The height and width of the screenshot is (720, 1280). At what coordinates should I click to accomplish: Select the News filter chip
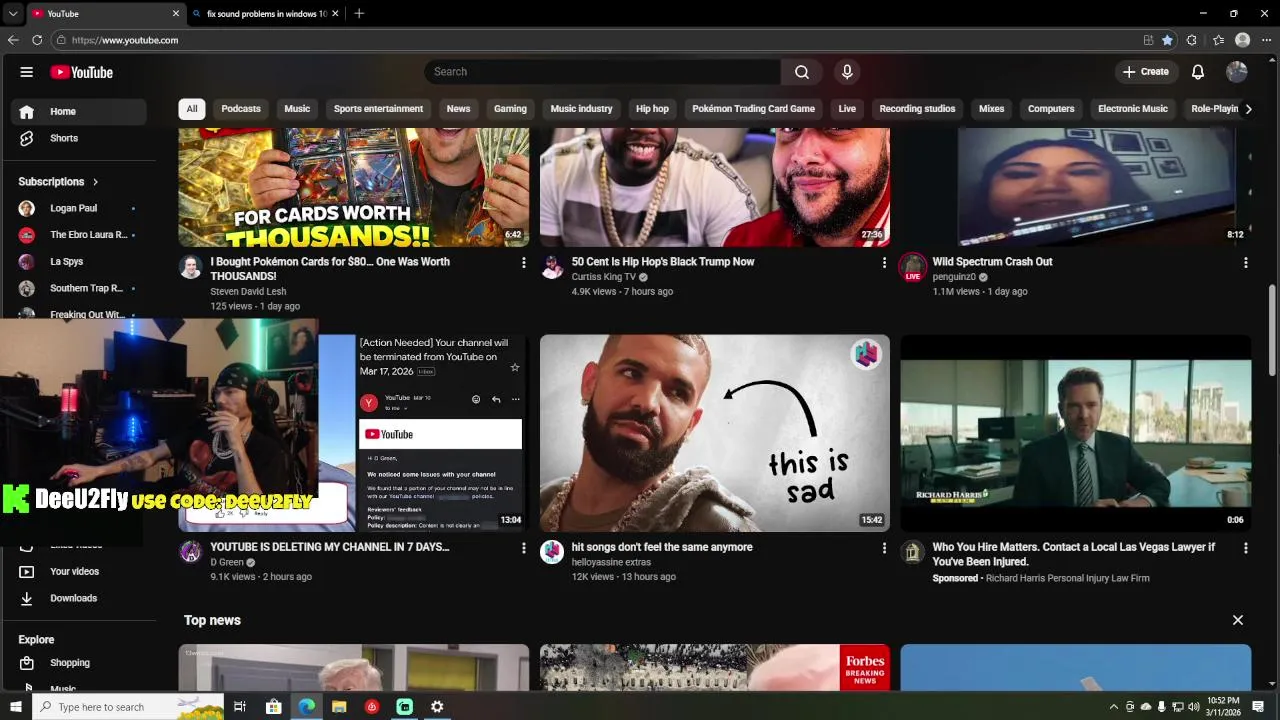[458, 109]
